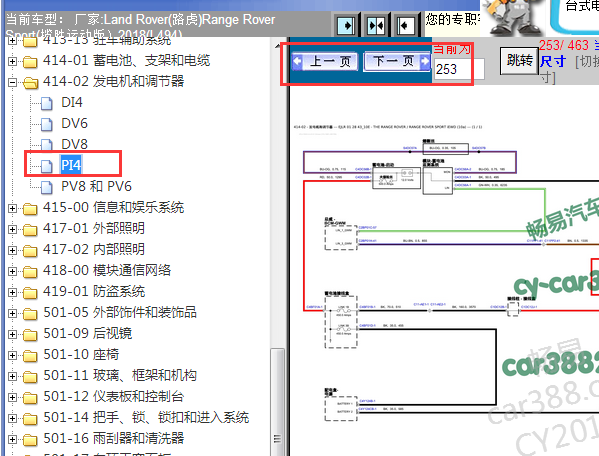This screenshot has width=599, height=456.
Task: Expand the 417-01 外部照明 node
Action: click(13, 229)
